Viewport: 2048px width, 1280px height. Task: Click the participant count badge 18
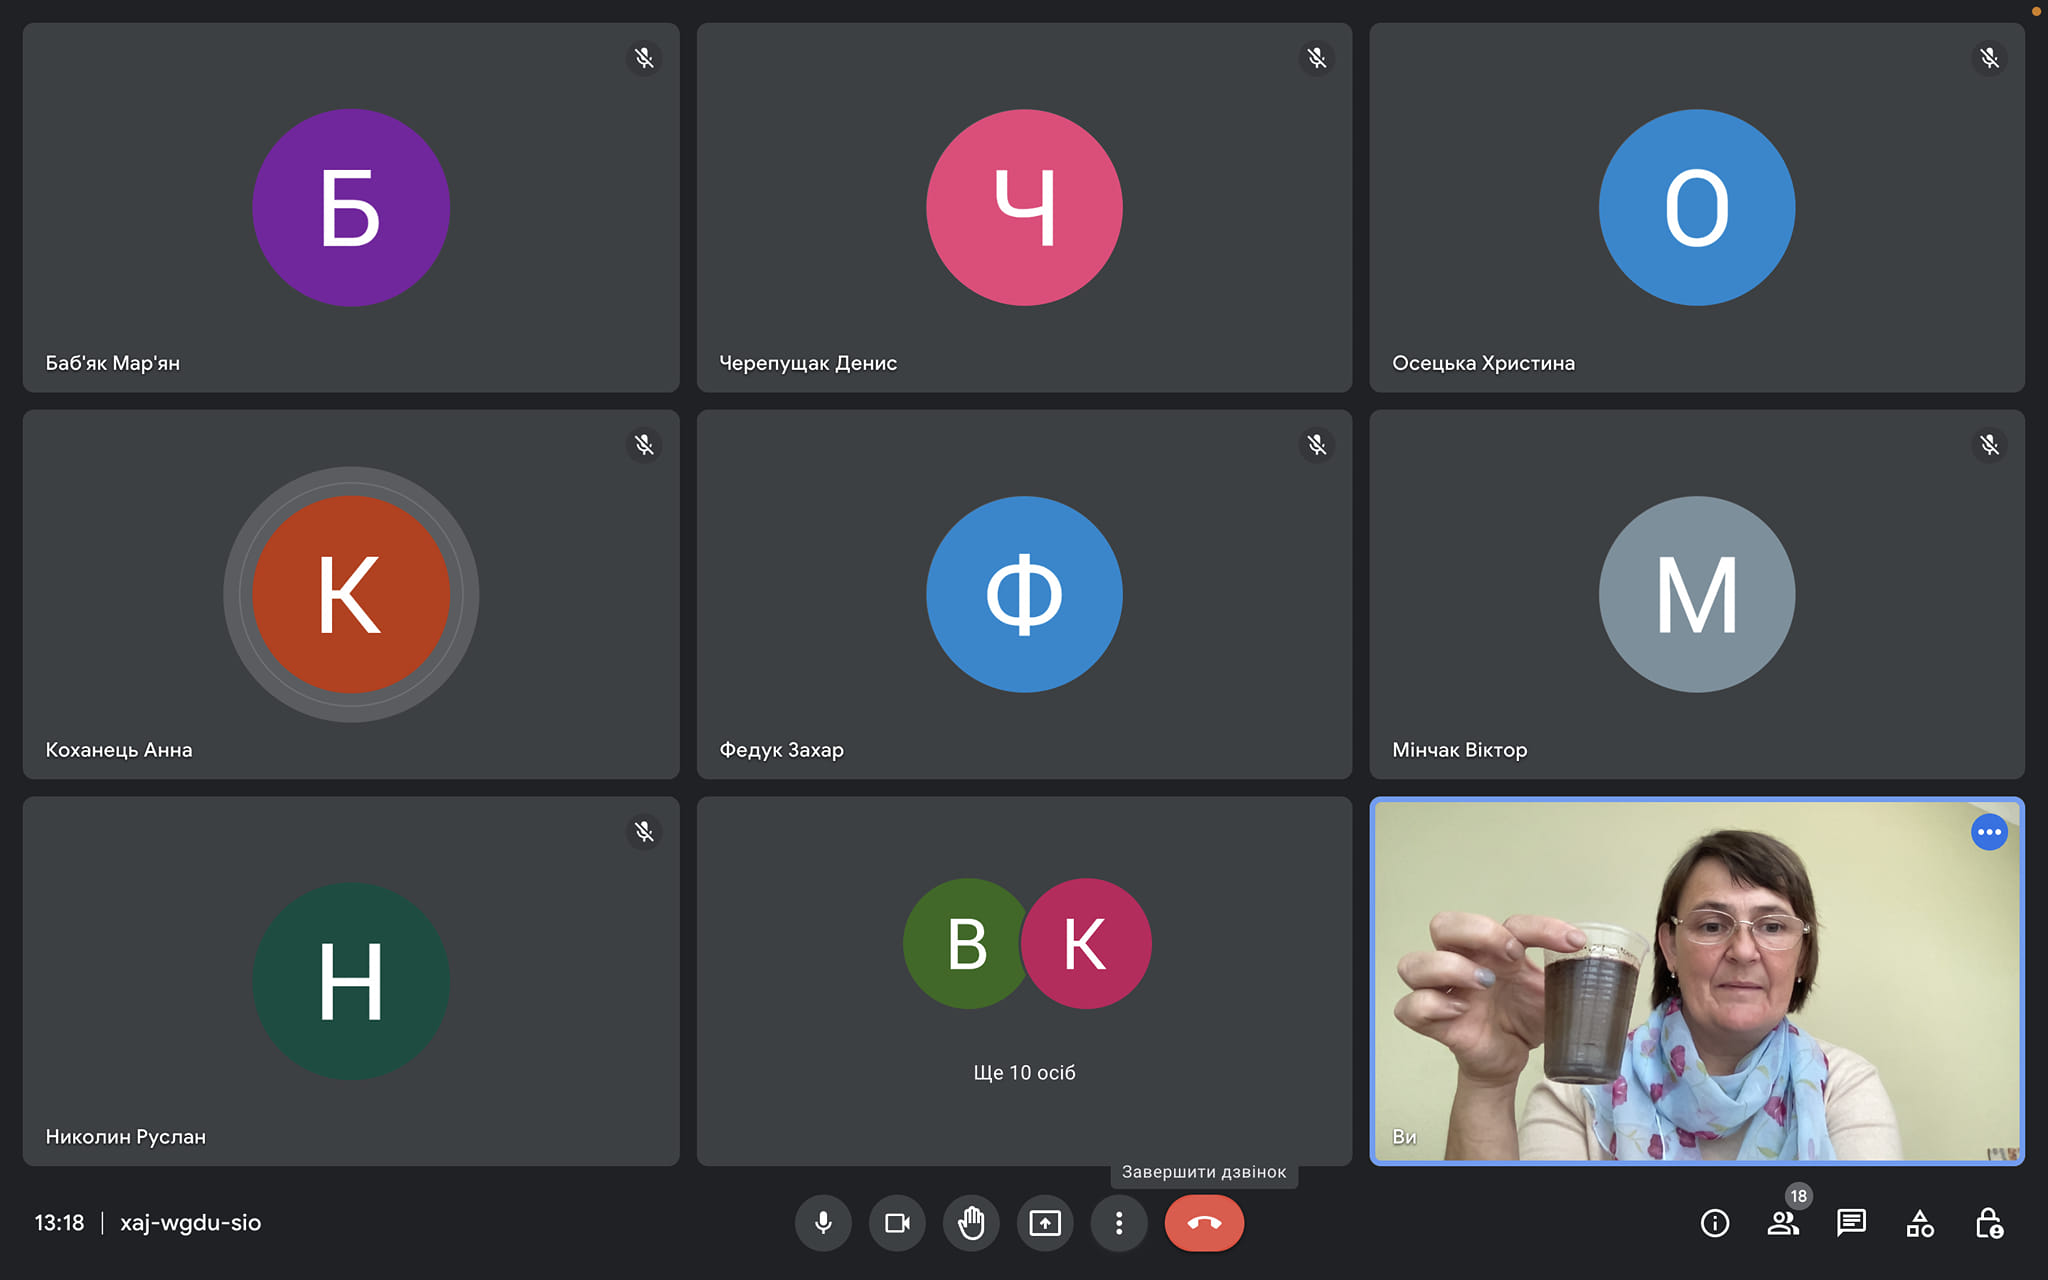[1798, 1196]
